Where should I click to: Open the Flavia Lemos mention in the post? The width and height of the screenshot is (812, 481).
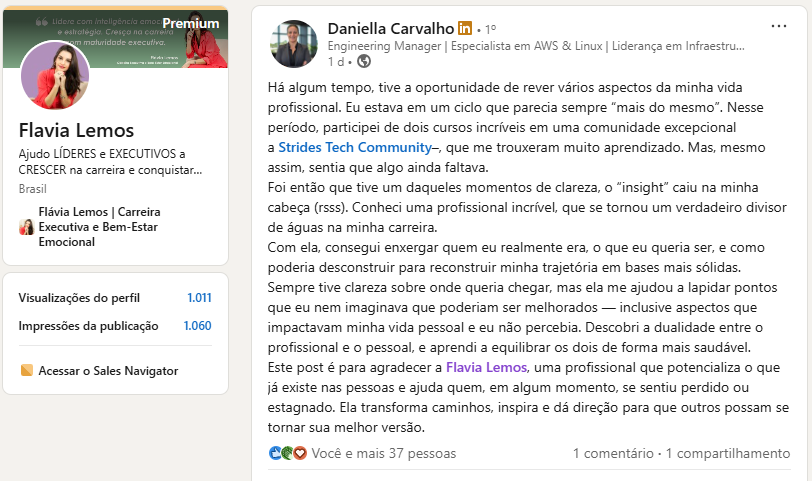pos(486,367)
